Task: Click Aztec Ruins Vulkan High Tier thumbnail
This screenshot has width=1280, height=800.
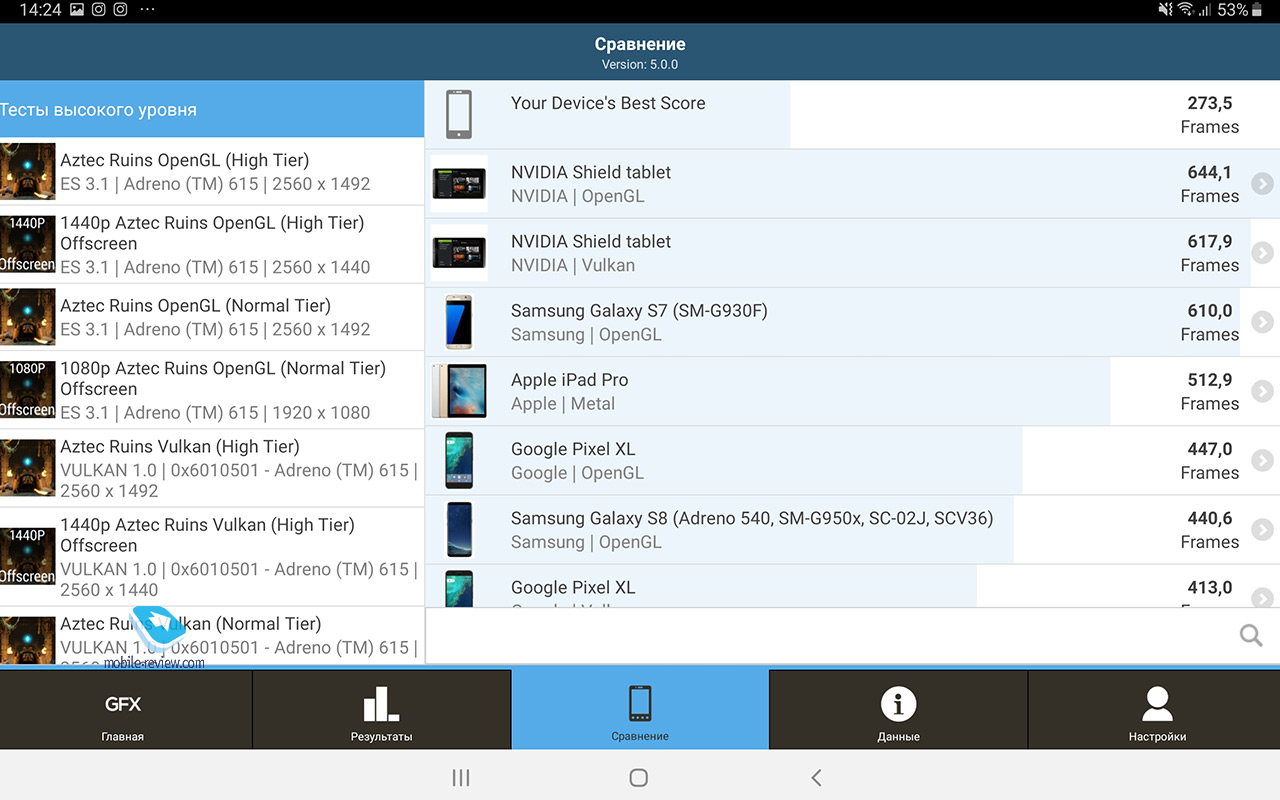Action: coord(28,468)
